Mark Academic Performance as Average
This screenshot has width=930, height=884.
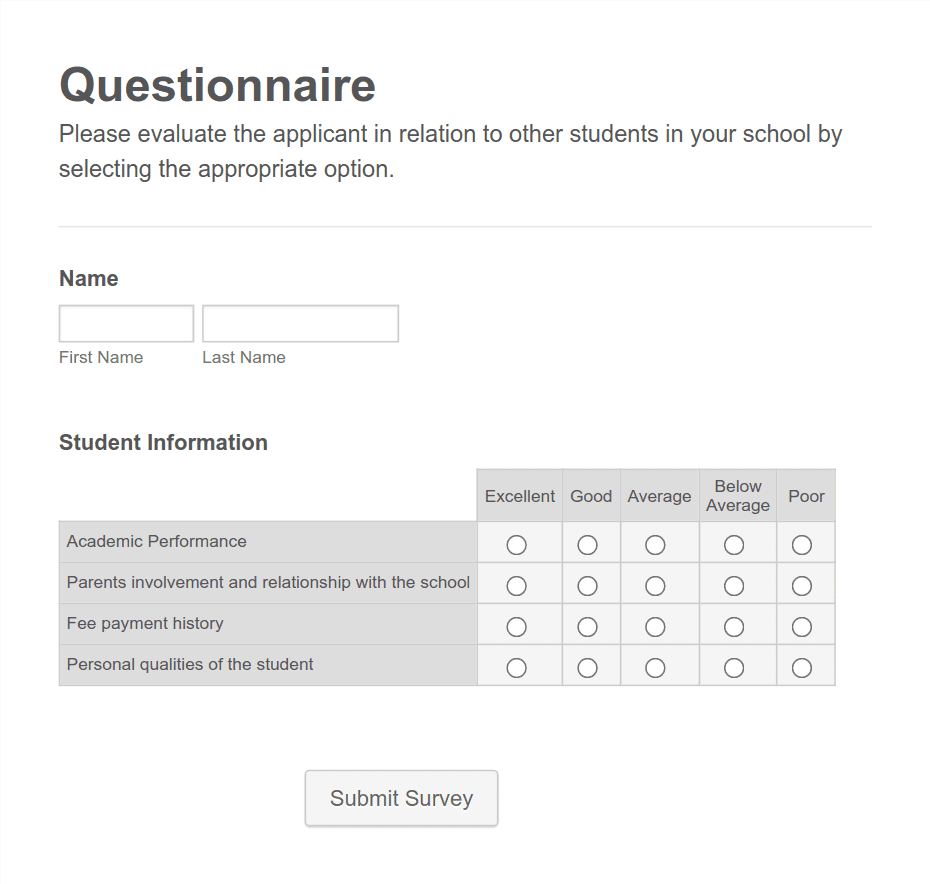[655, 545]
